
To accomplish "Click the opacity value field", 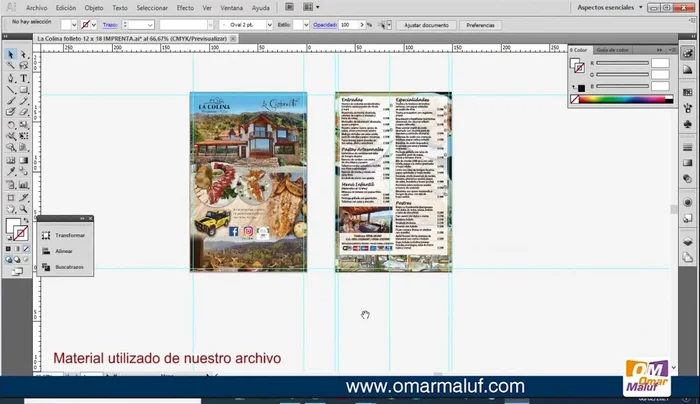I will pyautogui.click(x=349, y=25).
